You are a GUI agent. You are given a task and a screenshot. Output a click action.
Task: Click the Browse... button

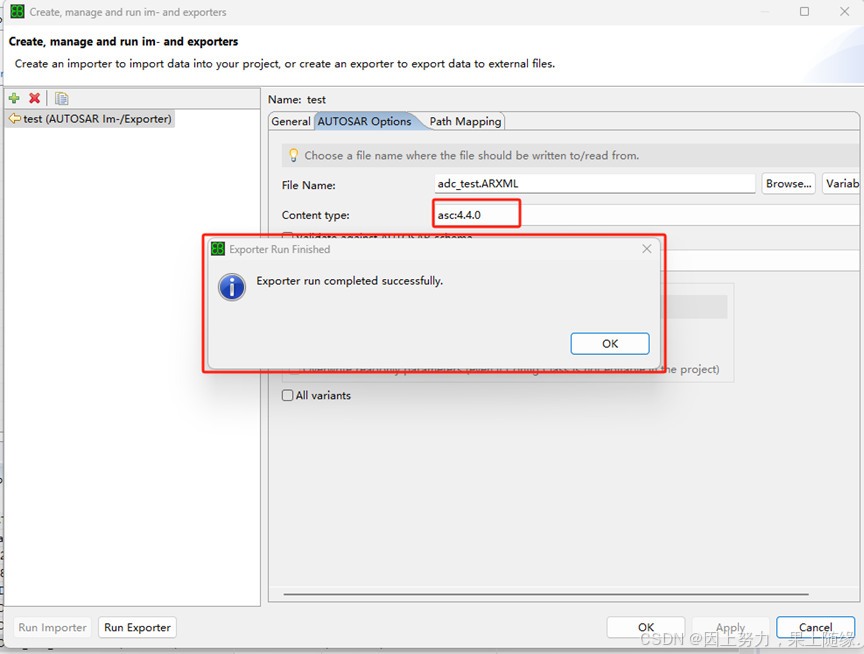click(x=789, y=183)
